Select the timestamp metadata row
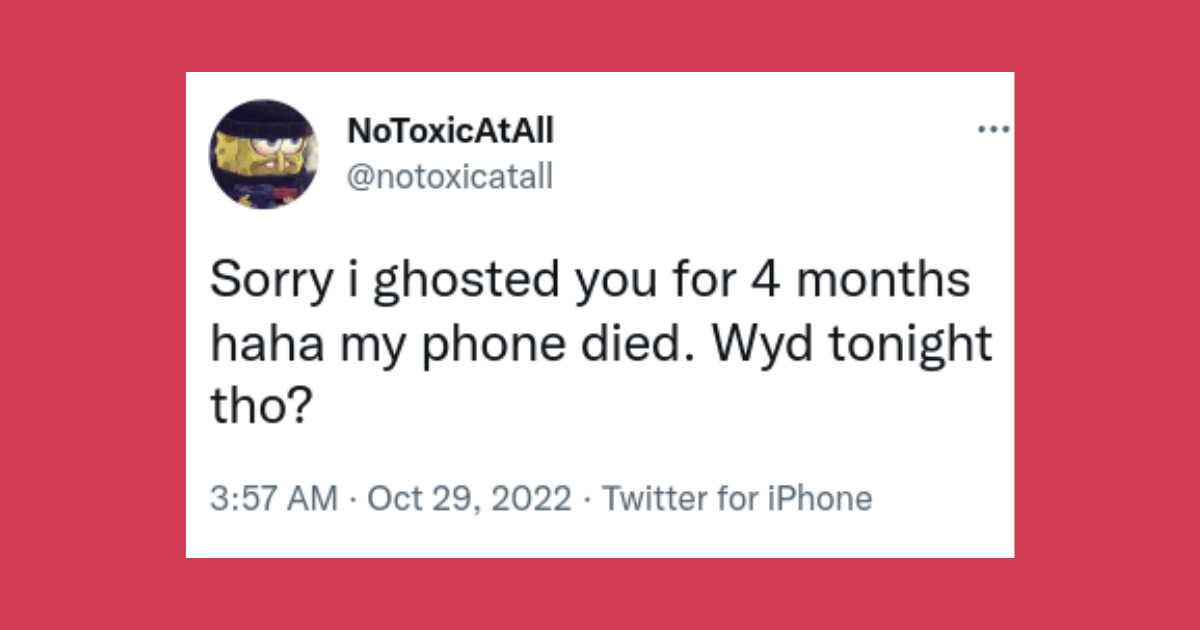1200x630 pixels. pyautogui.click(x=543, y=496)
